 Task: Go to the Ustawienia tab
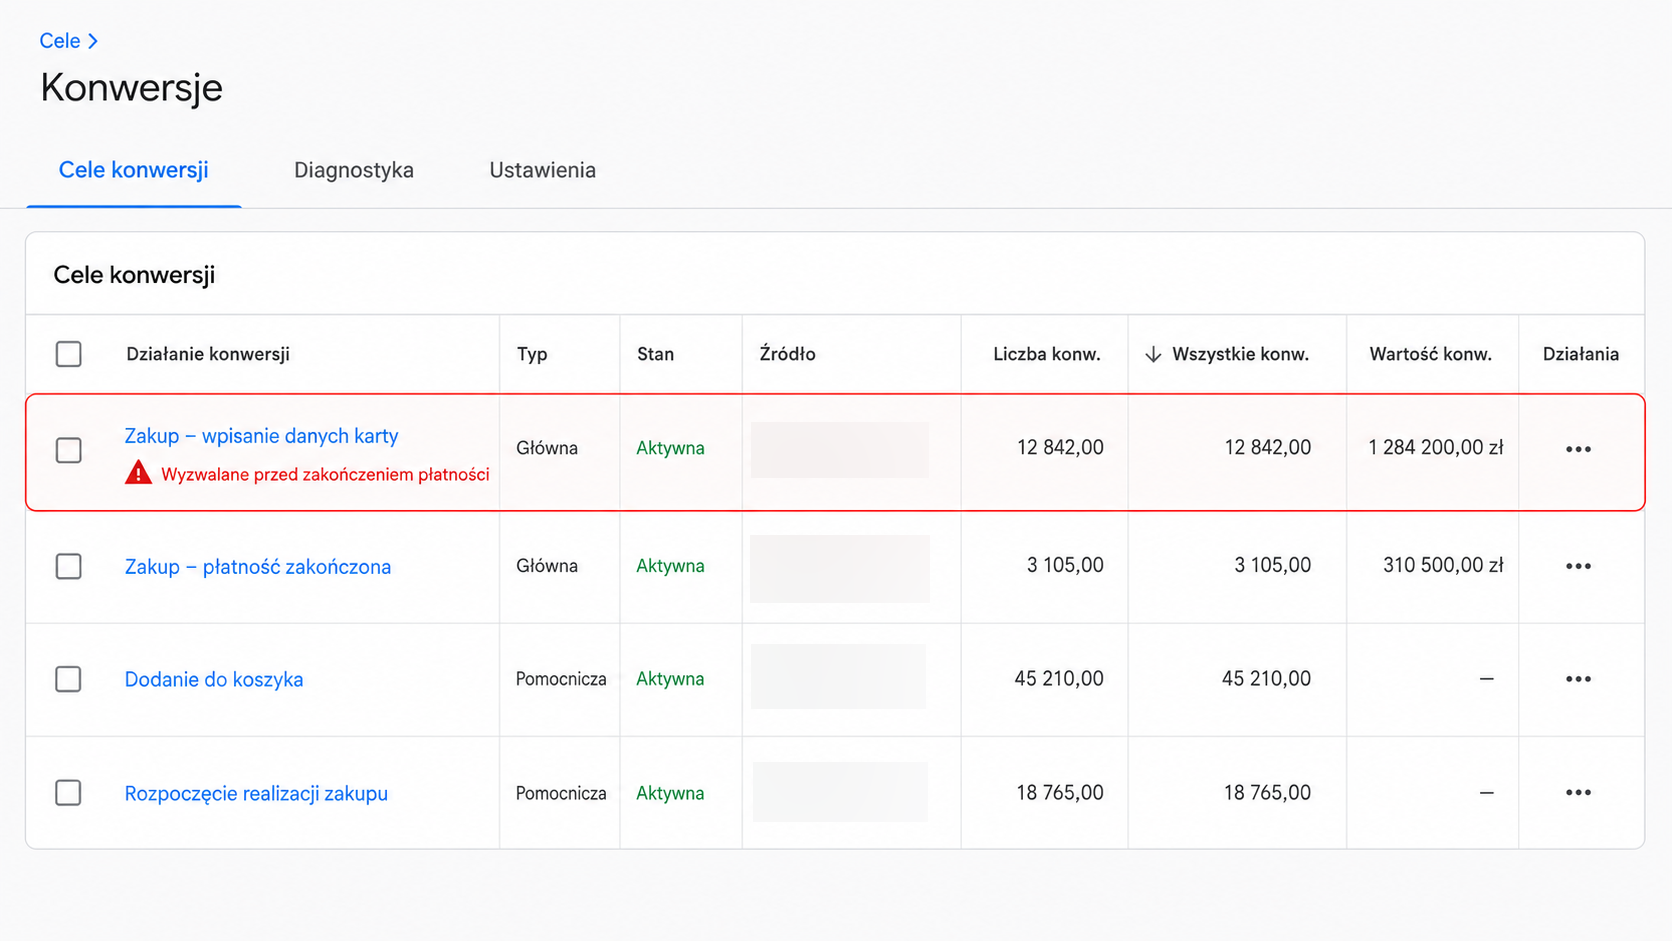pos(543,170)
